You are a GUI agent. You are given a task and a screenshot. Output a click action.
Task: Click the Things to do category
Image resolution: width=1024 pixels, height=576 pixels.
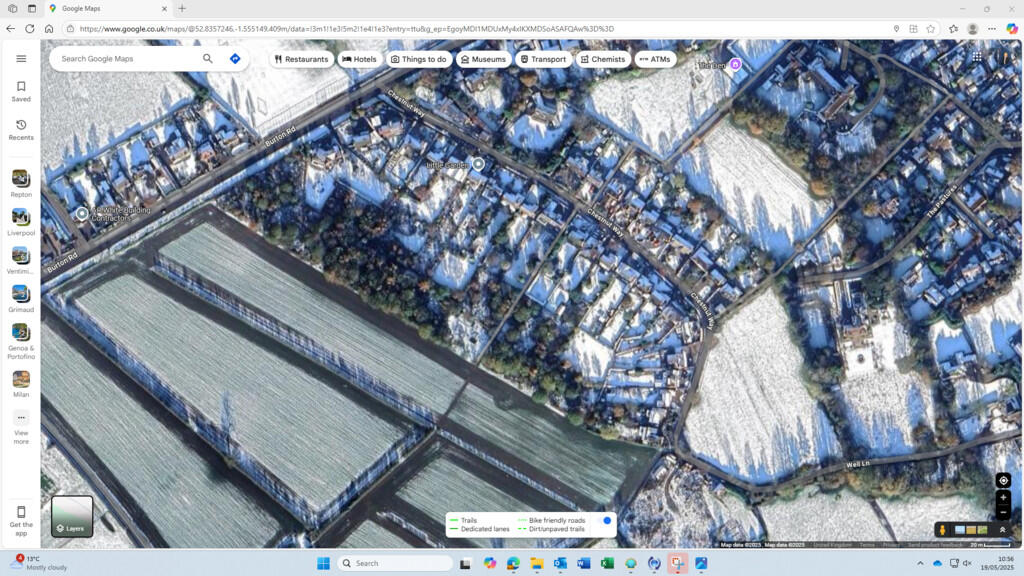pyautogui.click(x=422, y=59)
